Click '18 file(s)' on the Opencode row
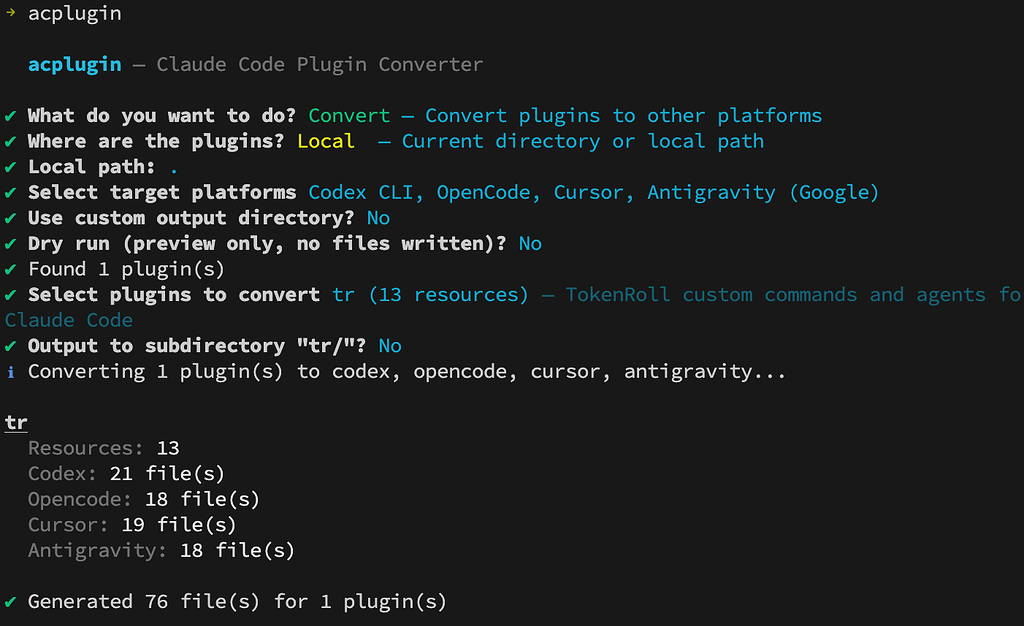 (x=202, y=499)
